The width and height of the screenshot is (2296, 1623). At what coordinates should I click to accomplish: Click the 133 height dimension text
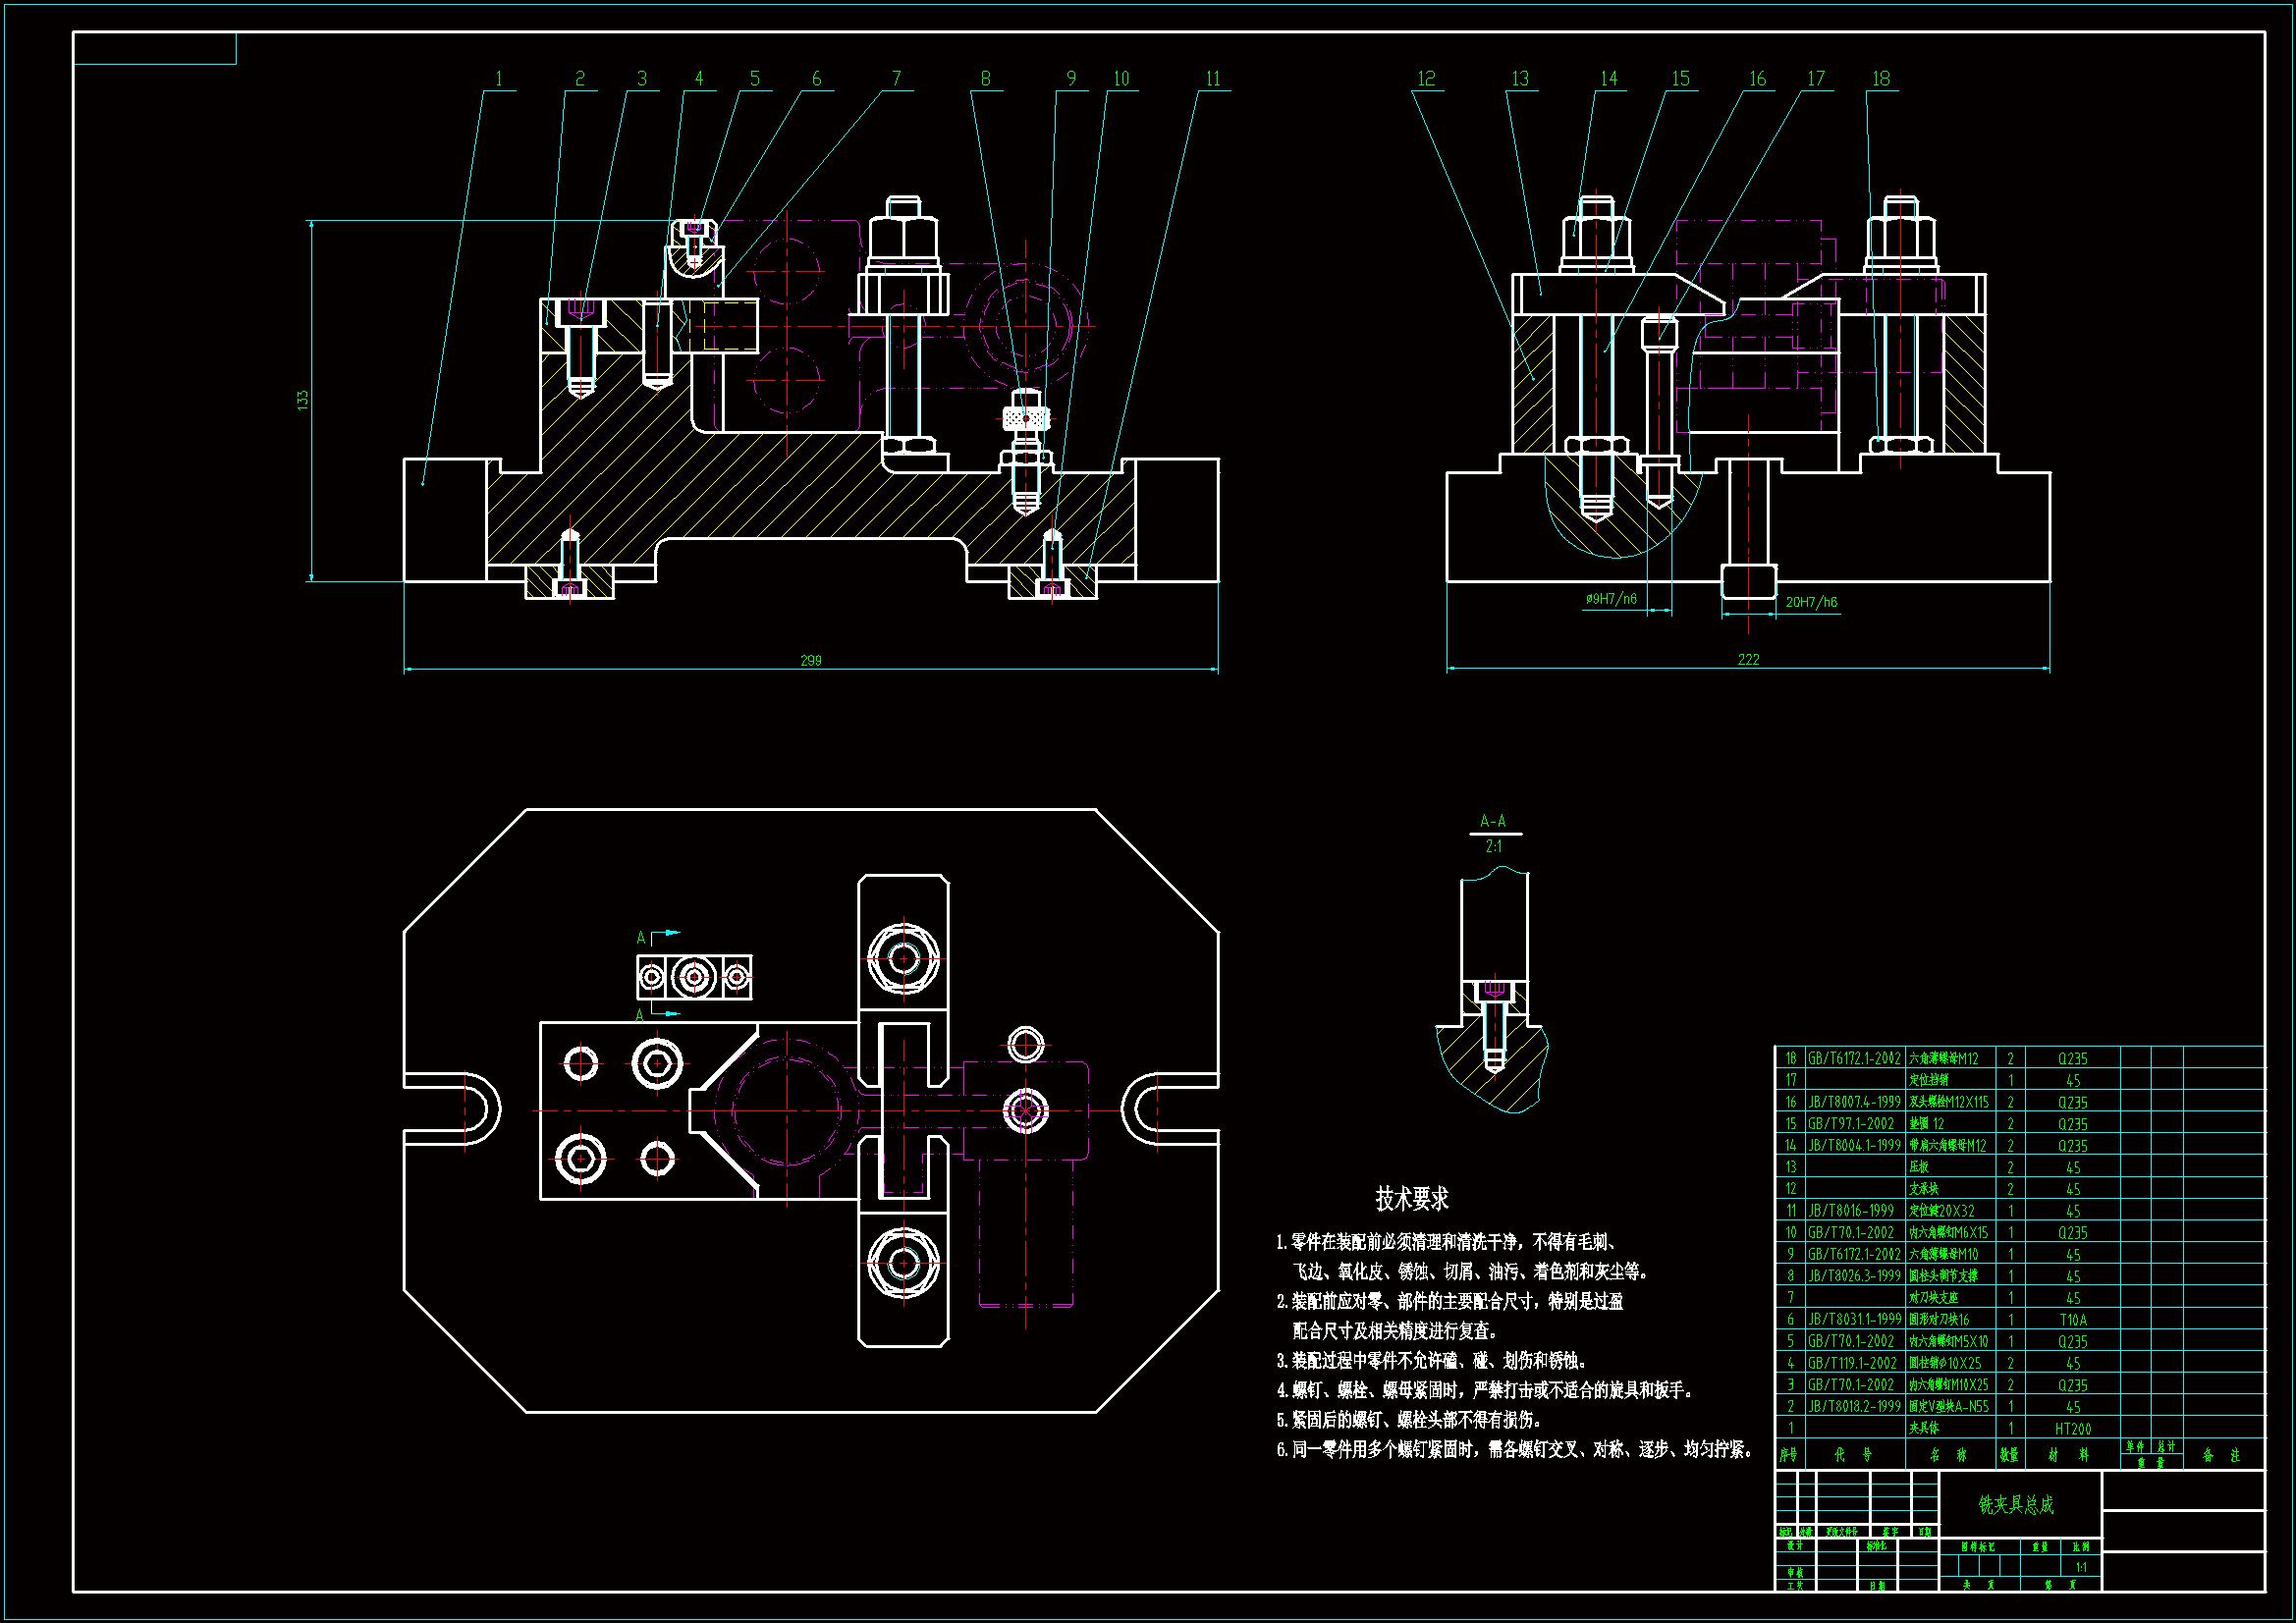pos(302,400)
